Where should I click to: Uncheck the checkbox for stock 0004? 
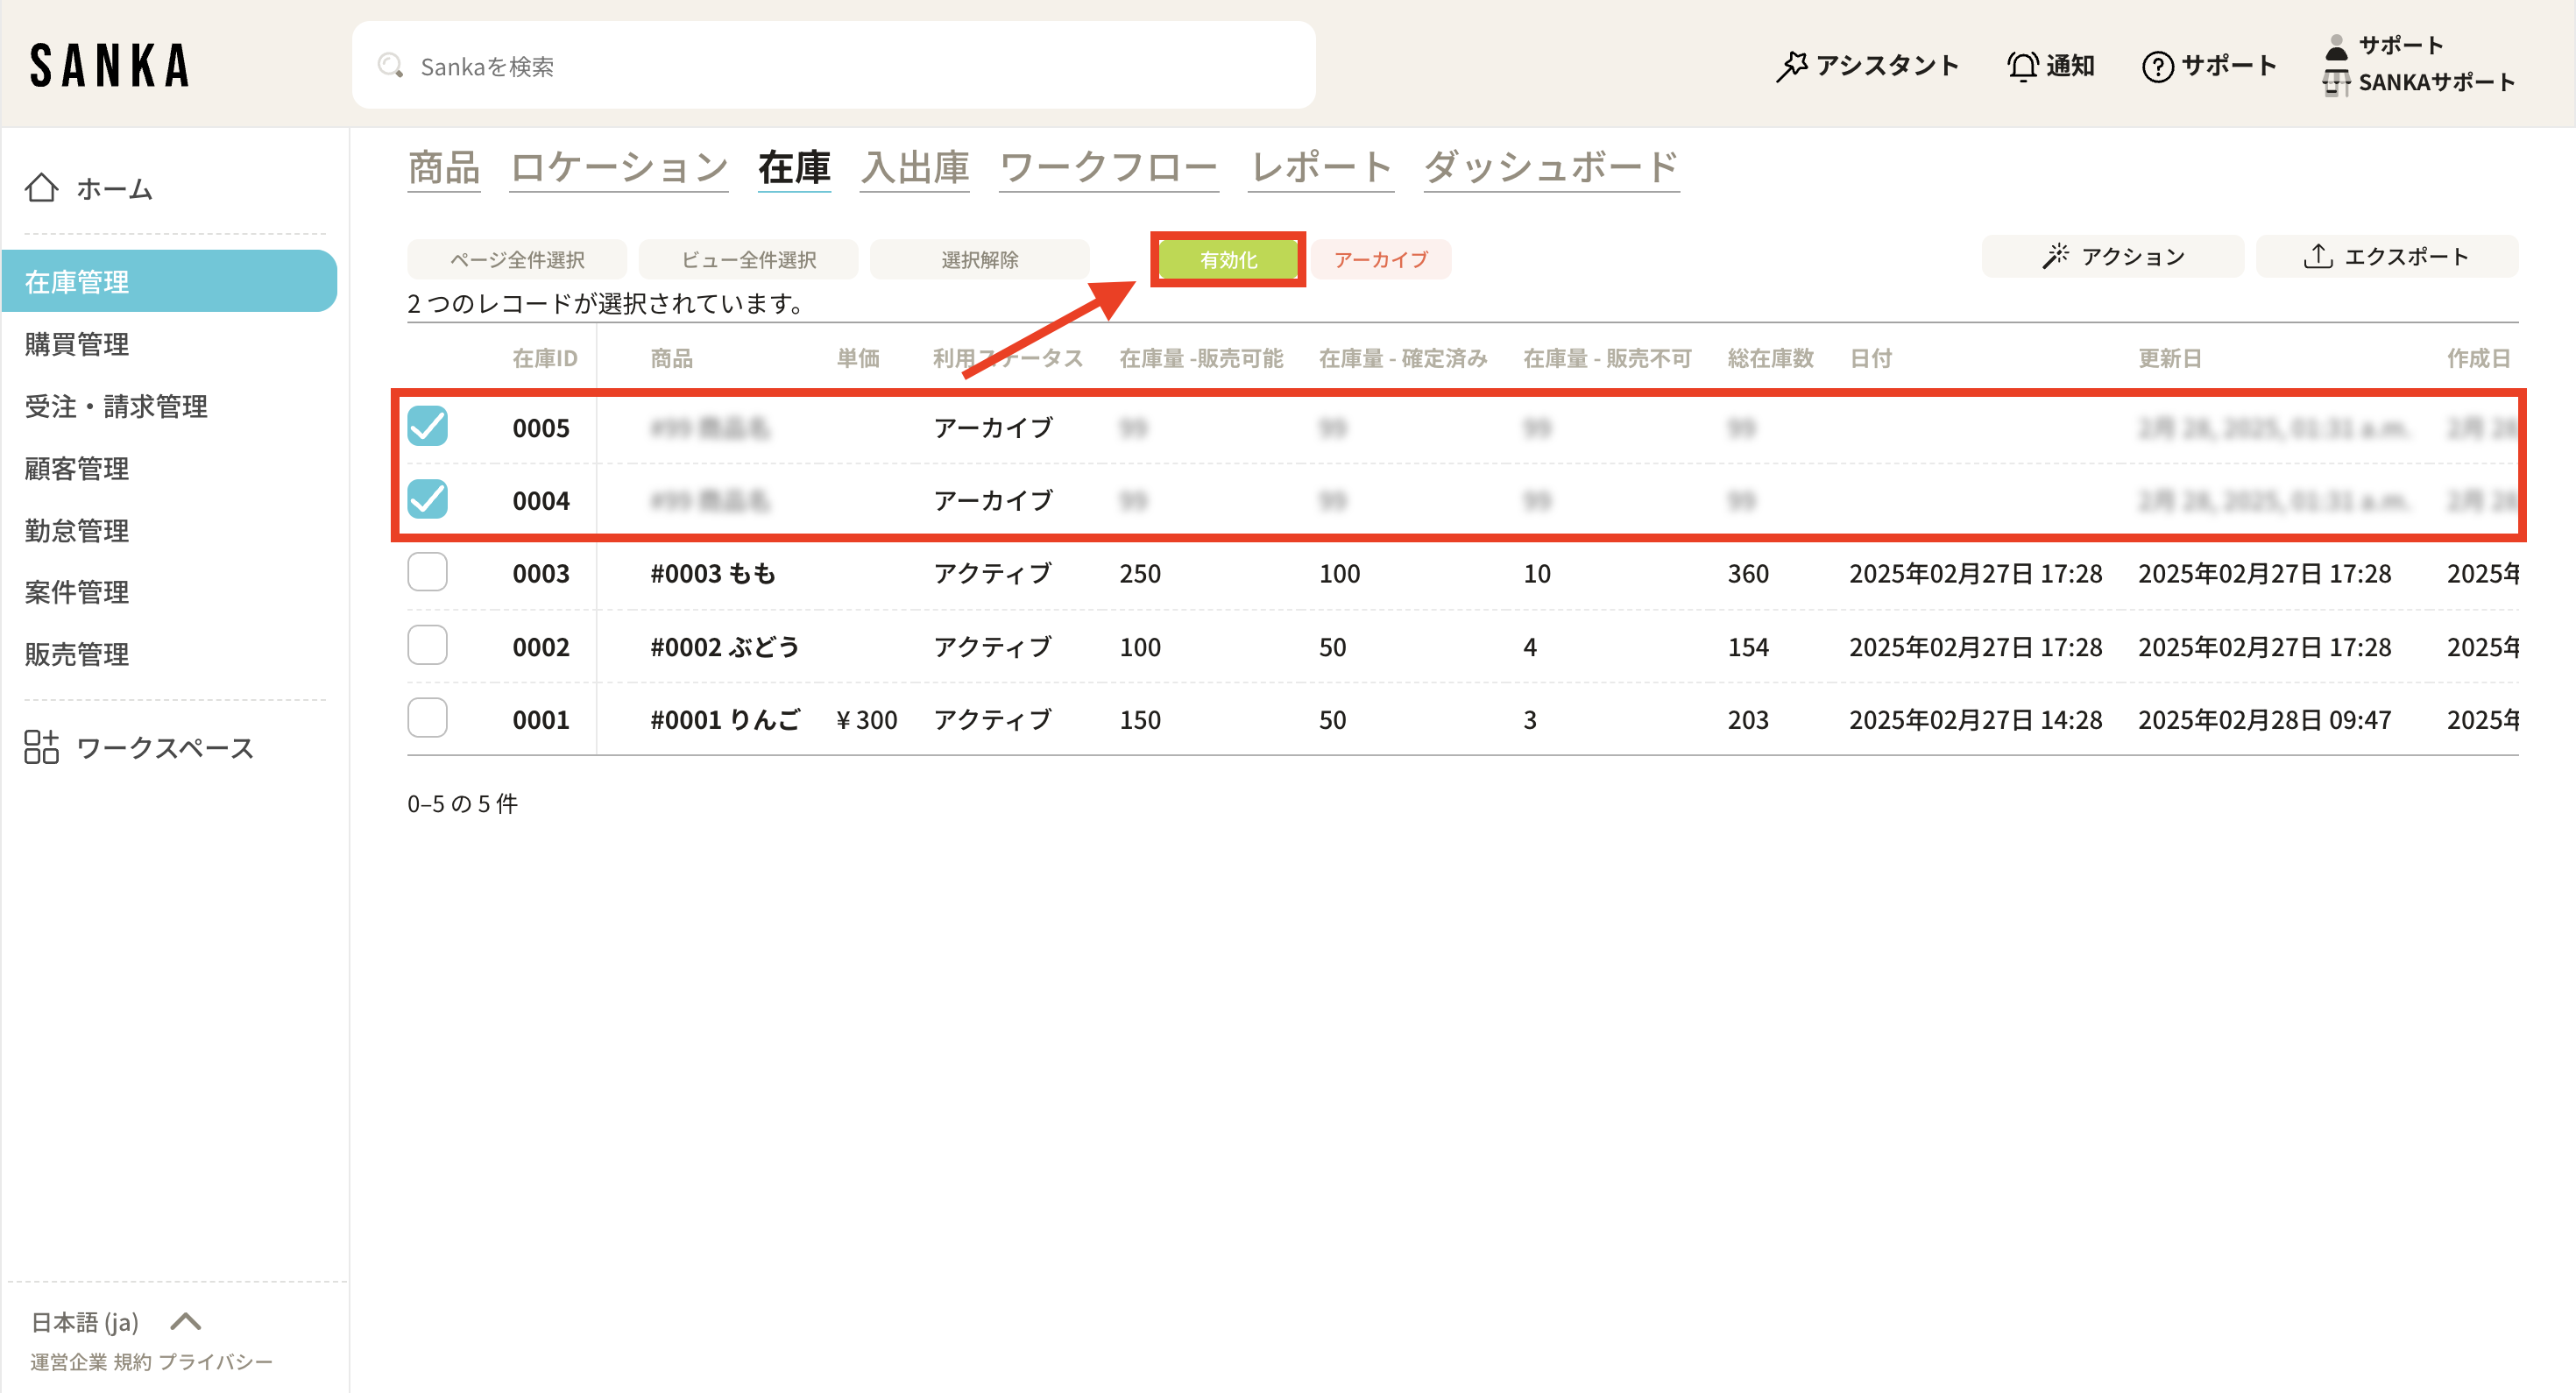tap(427, 499)
